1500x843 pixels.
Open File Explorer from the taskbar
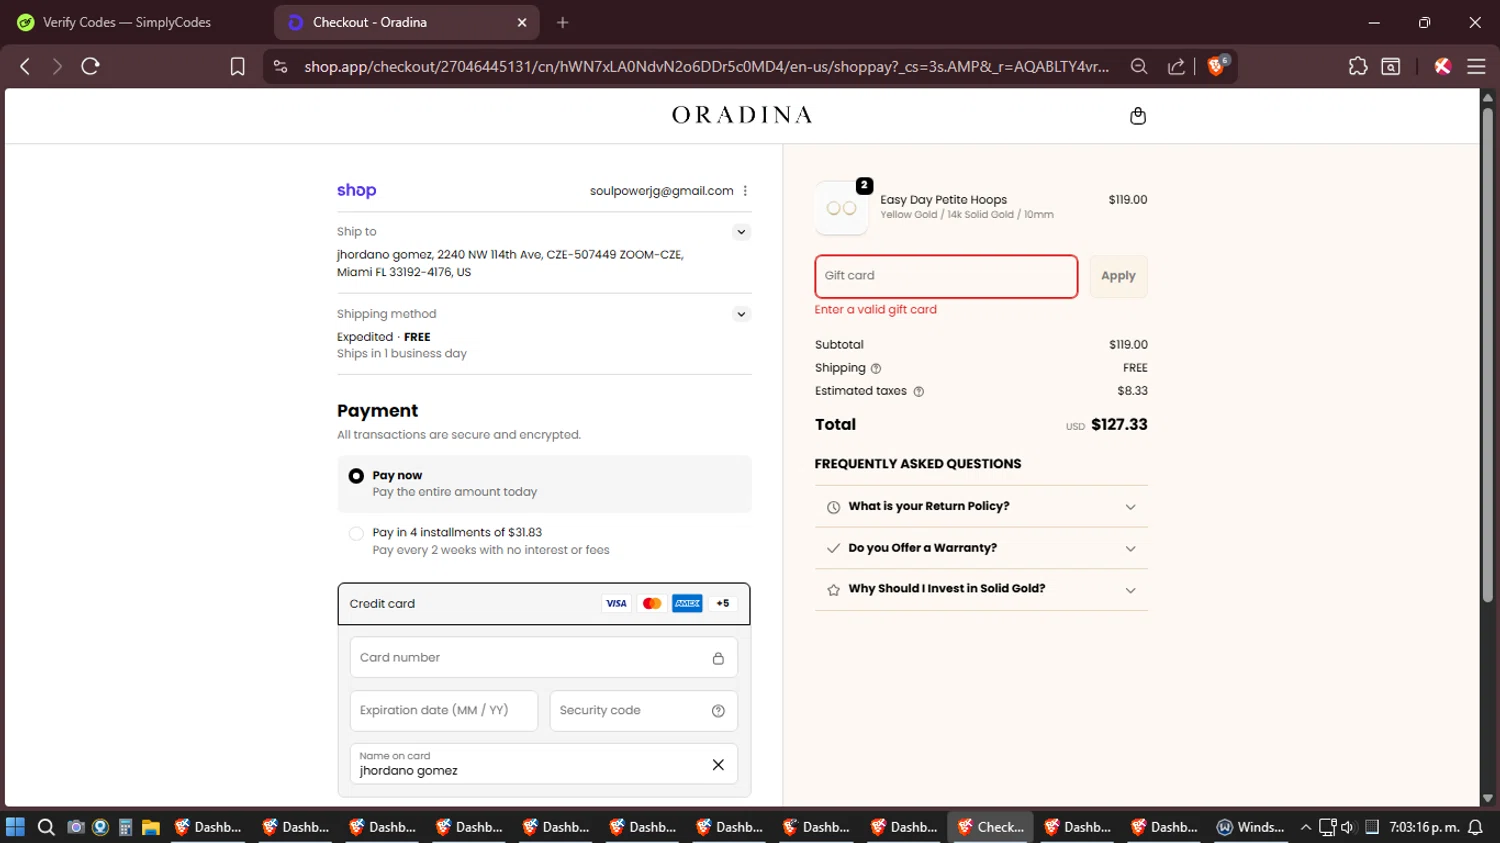click(x=151, y=827)
